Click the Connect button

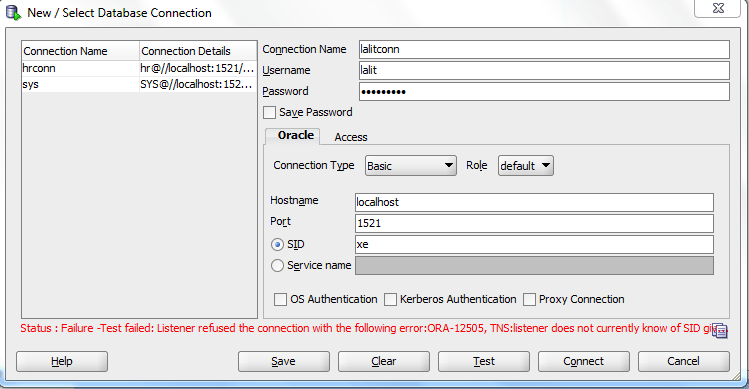tap(584, 361)
